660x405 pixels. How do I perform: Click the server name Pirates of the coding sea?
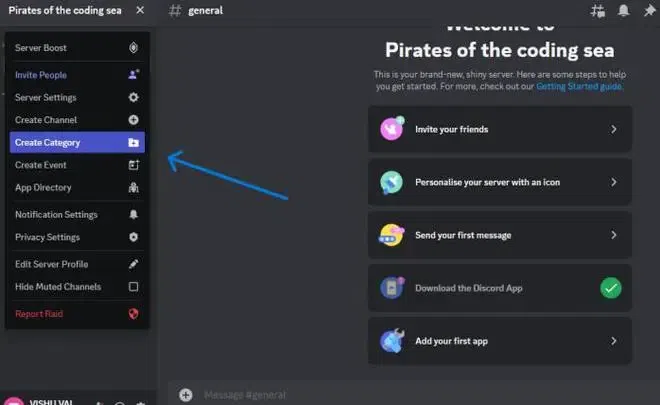[x=65, y=11]
